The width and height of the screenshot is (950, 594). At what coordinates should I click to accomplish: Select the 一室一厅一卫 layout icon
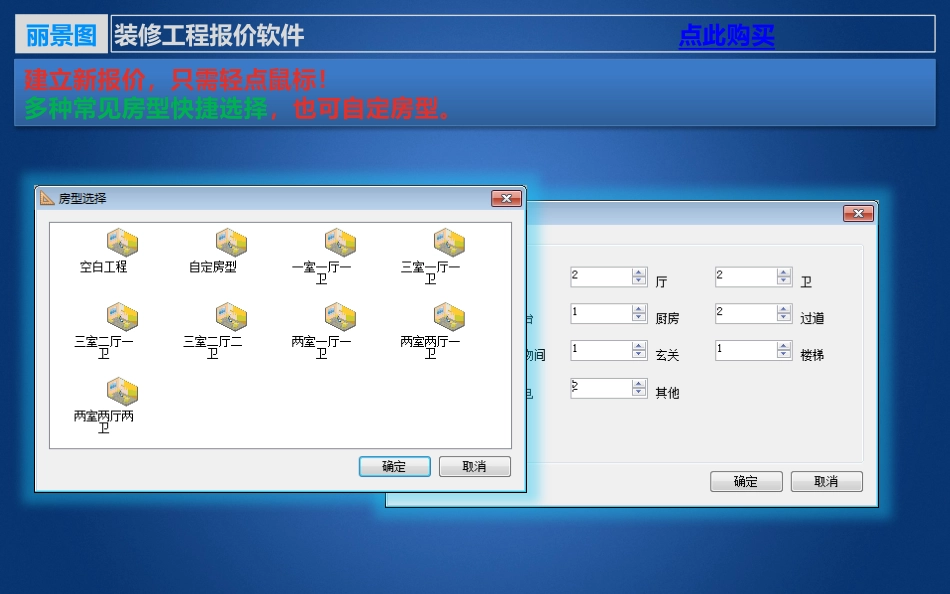[x=340, y=242]
